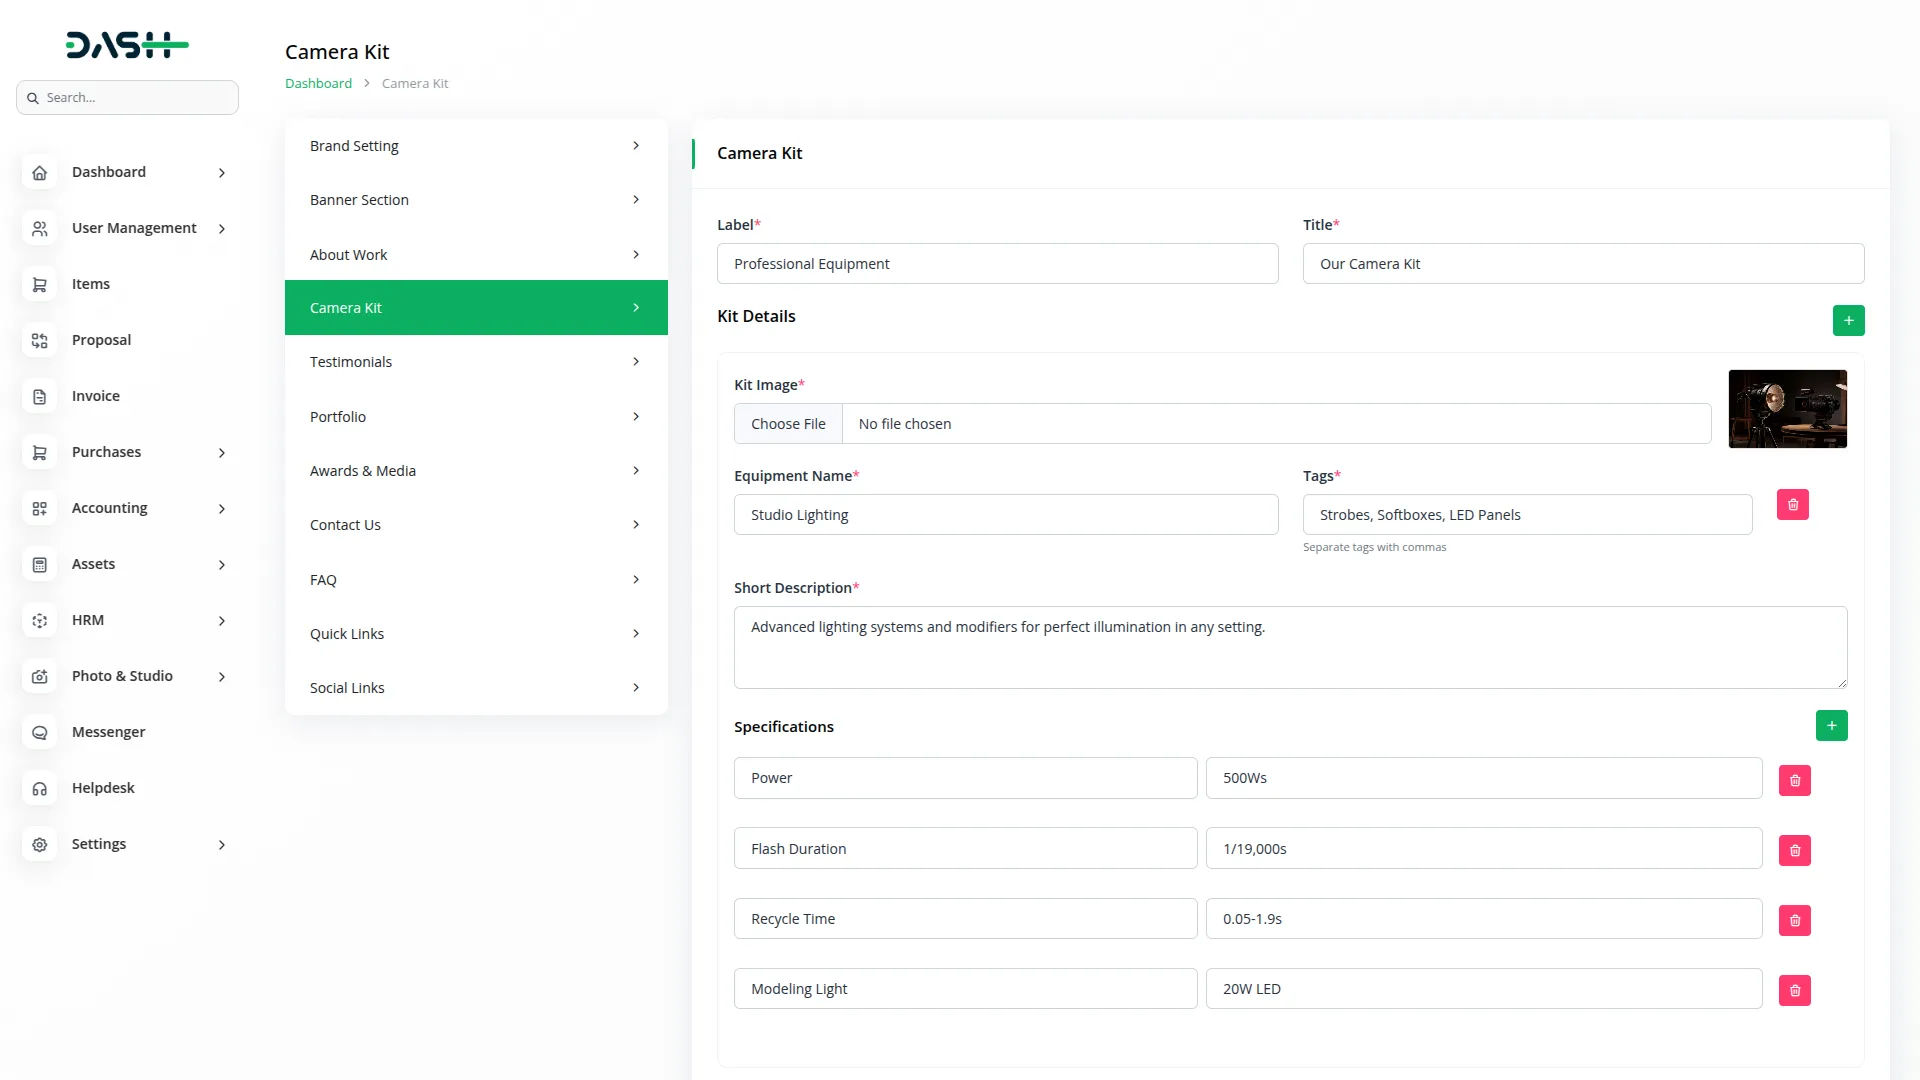Open Messenger from sidebar icon
The height and width of the screenshot is (1080, 1920).
[x=40, y=732]
